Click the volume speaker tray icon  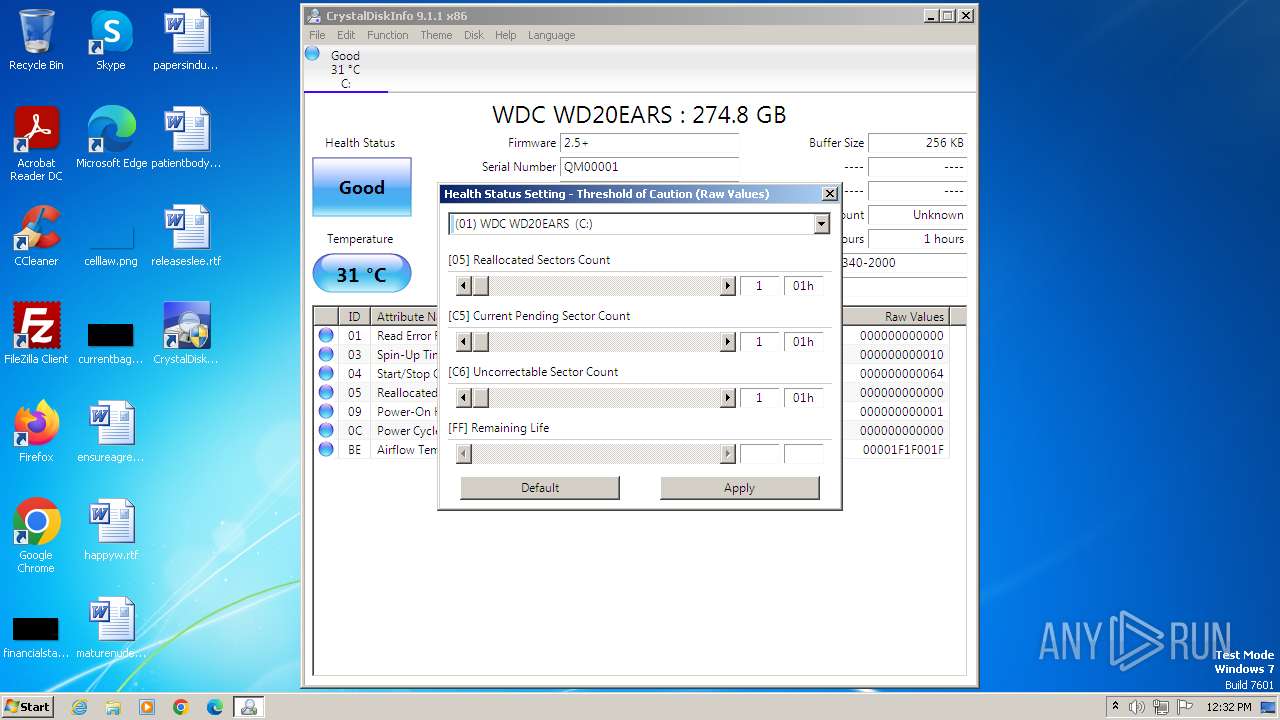1137,707
